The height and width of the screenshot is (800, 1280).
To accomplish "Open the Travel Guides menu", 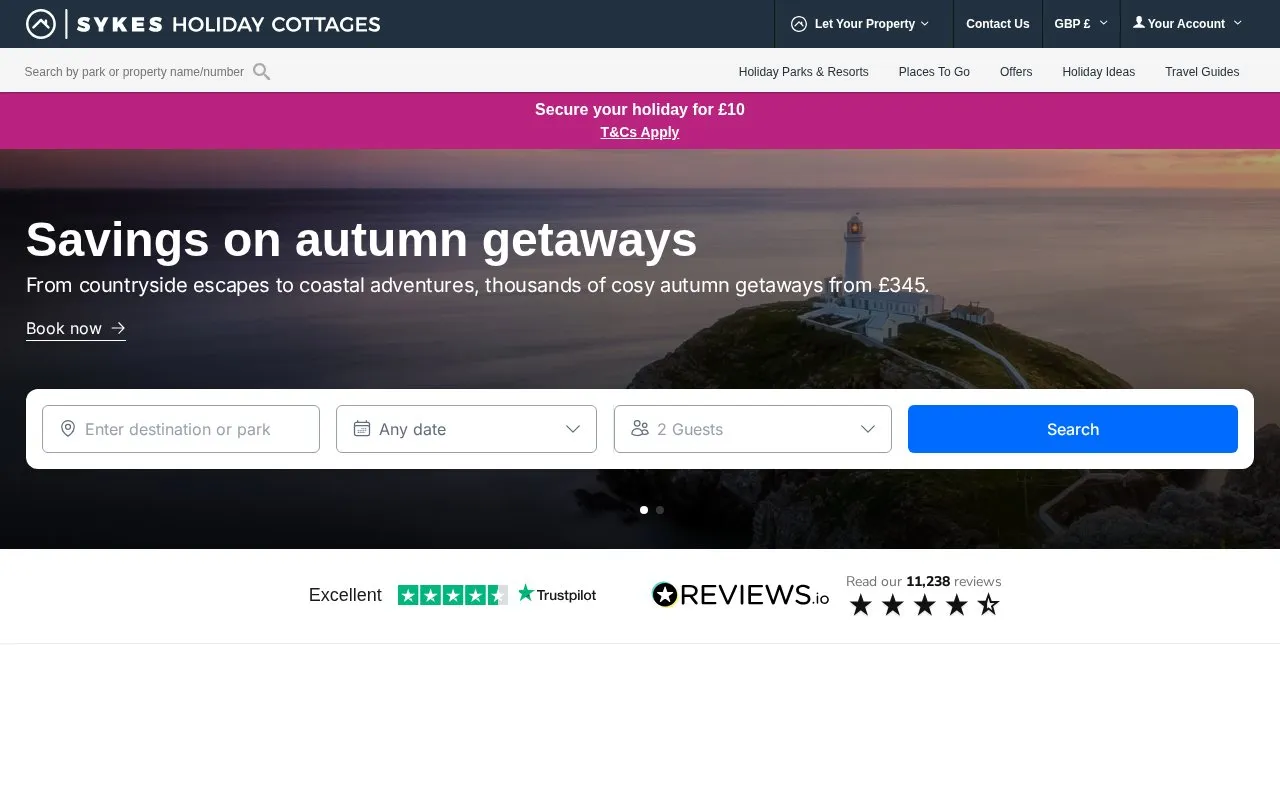I will pyautogui.click(x=1202, y=72).
